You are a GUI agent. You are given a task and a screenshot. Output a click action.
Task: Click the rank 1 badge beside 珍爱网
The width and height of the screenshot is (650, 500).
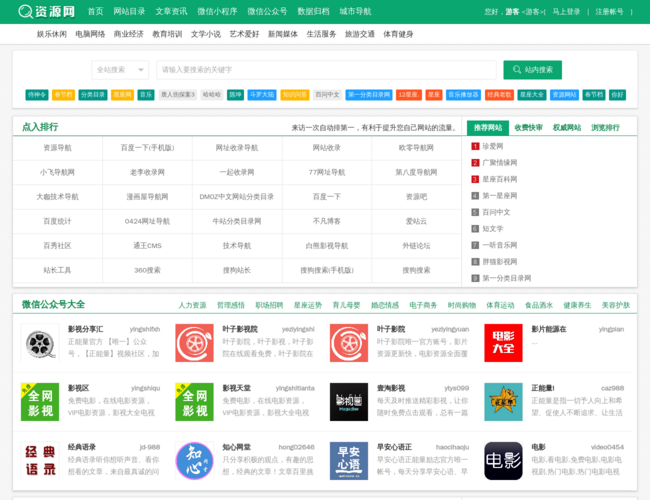tap(475, 146)
